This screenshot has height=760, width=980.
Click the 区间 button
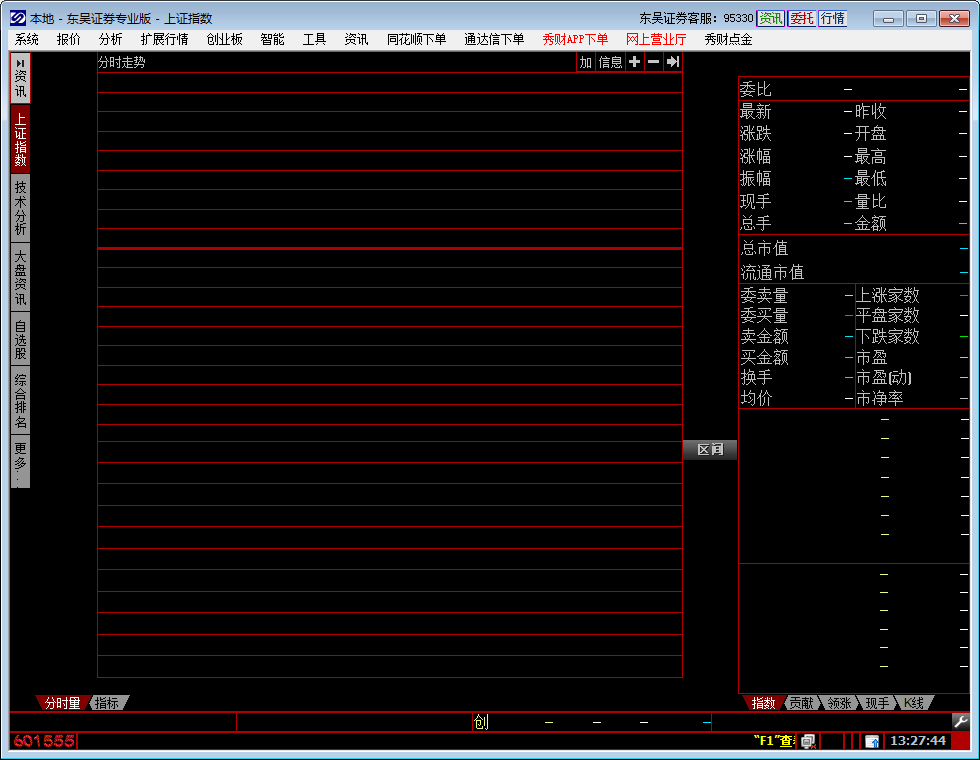[x=710, y=450]
